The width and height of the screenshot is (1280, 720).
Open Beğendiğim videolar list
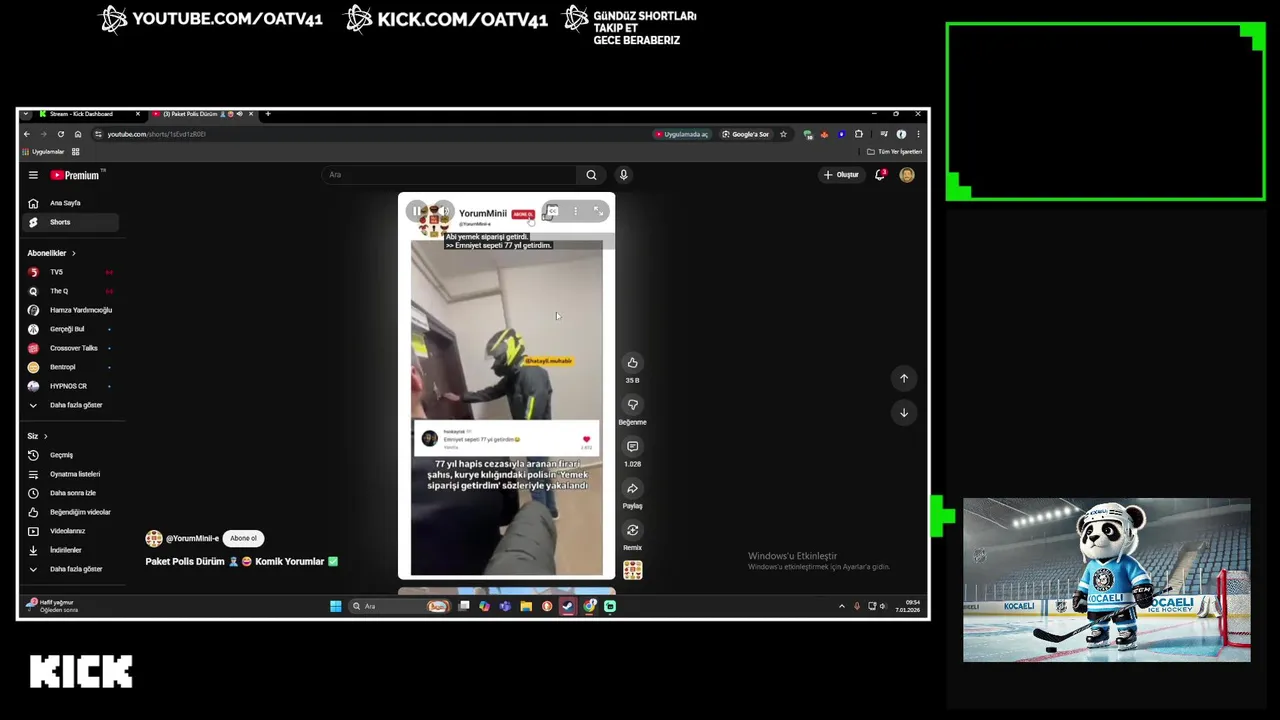[x=71, y=512]
